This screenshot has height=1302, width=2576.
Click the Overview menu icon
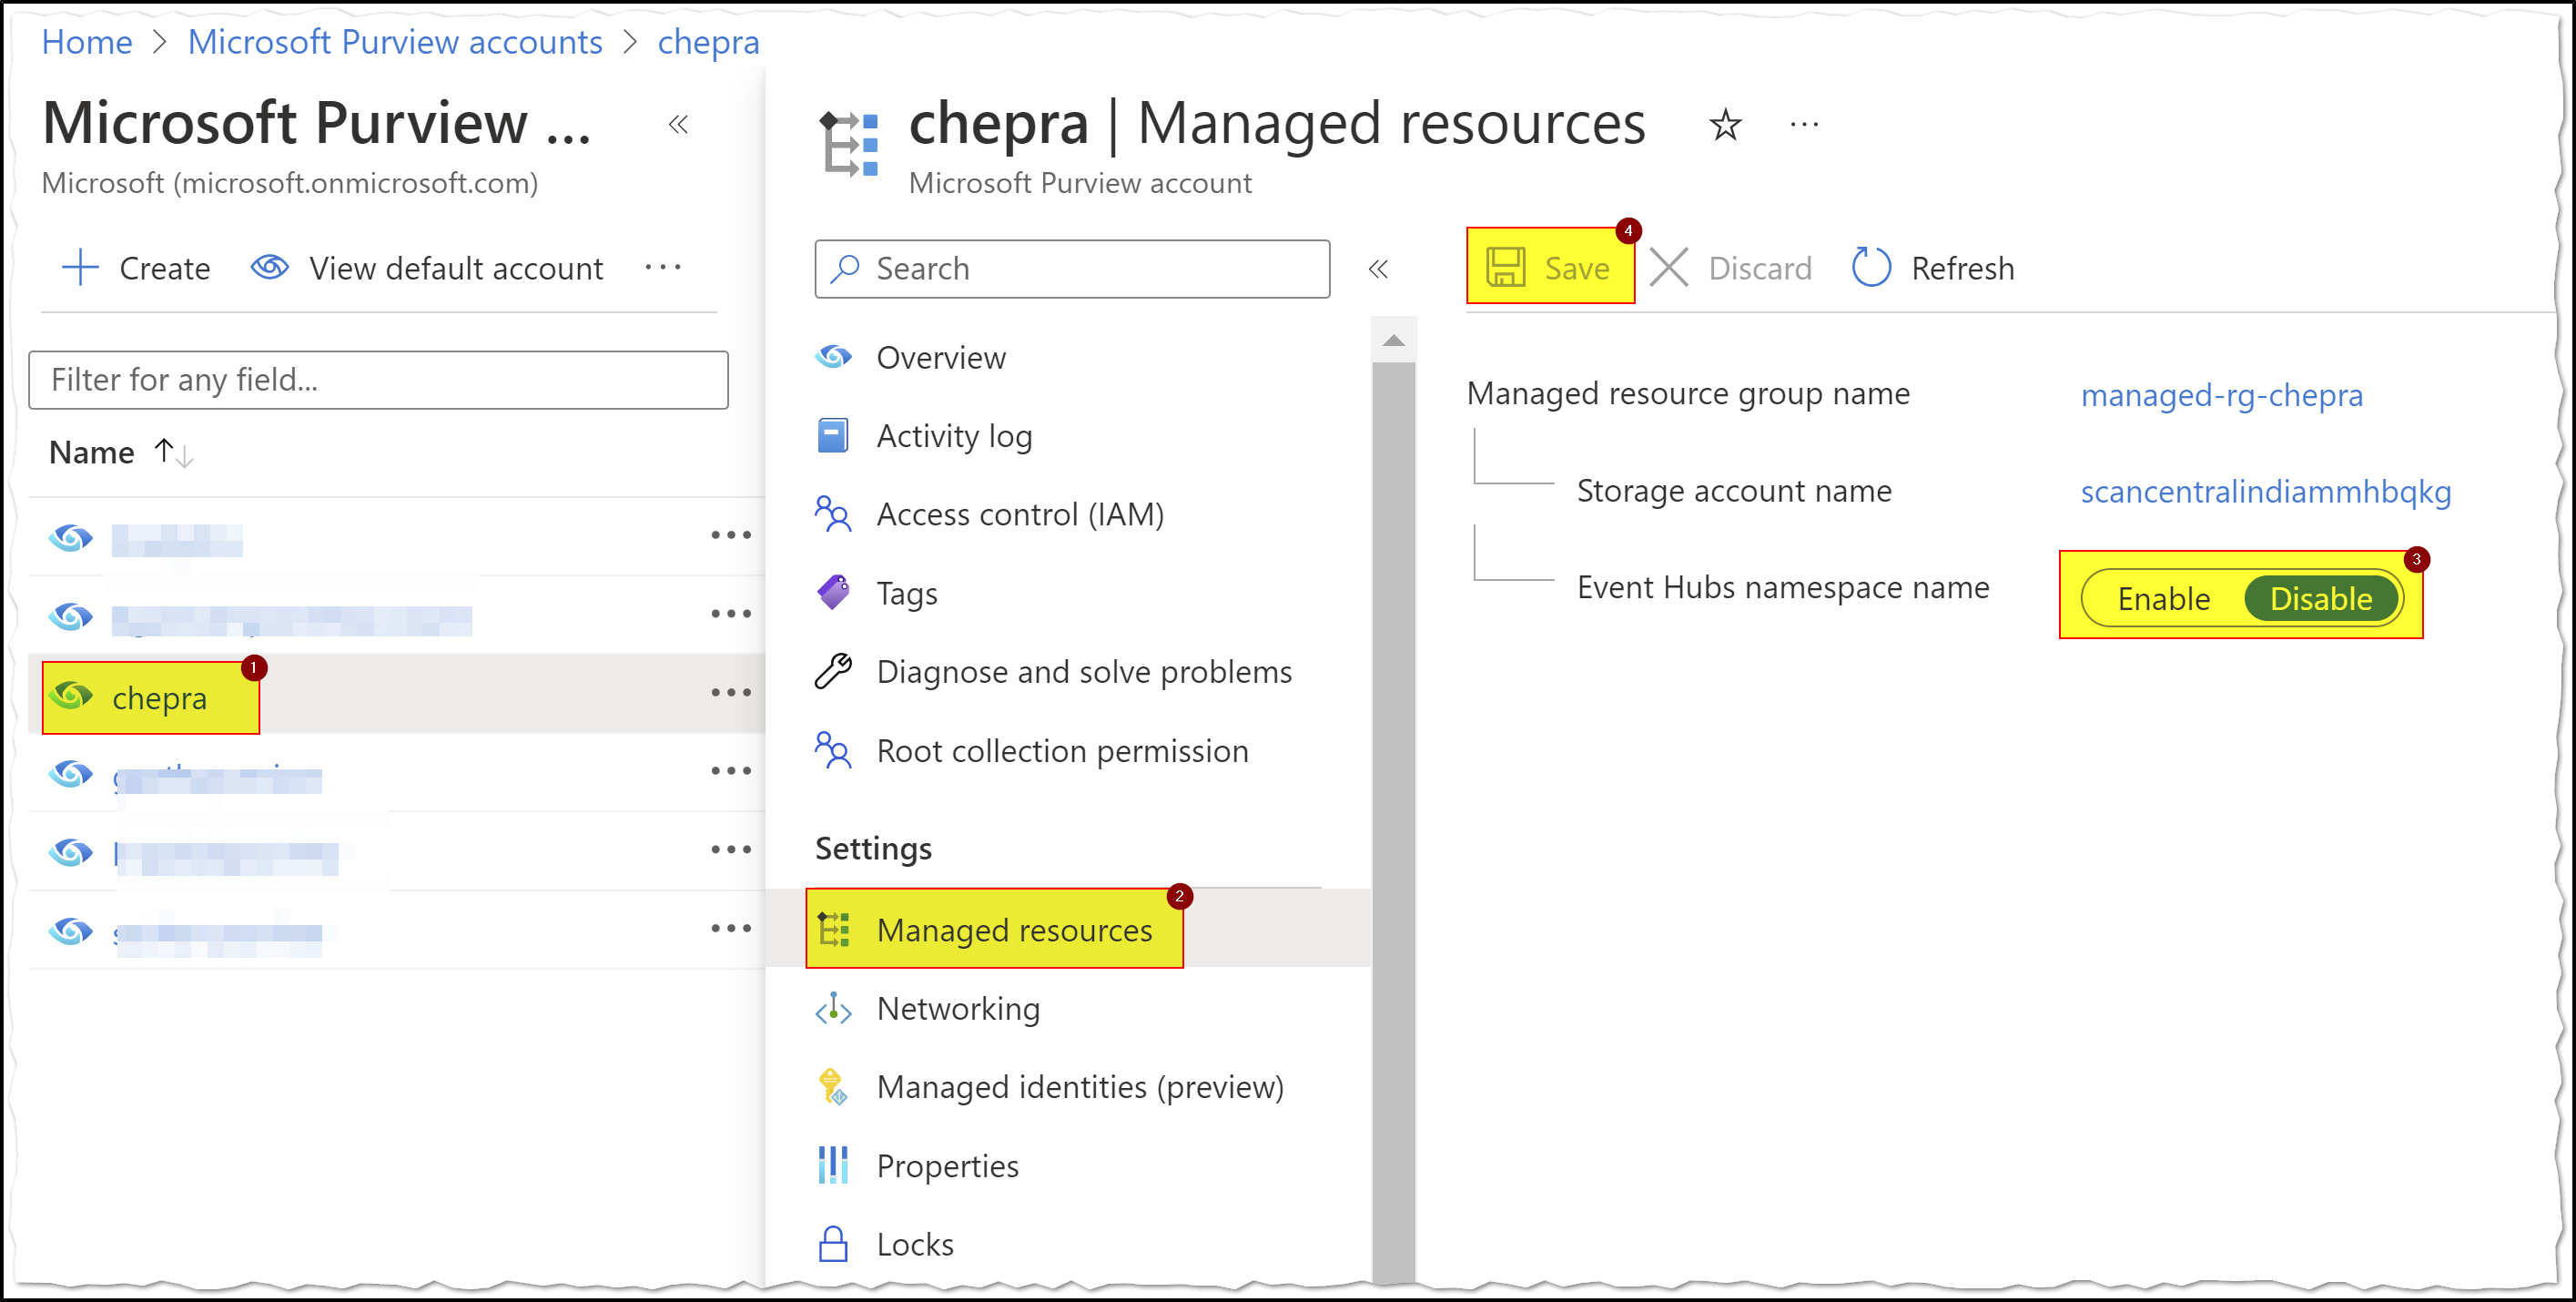coord(833,357)
